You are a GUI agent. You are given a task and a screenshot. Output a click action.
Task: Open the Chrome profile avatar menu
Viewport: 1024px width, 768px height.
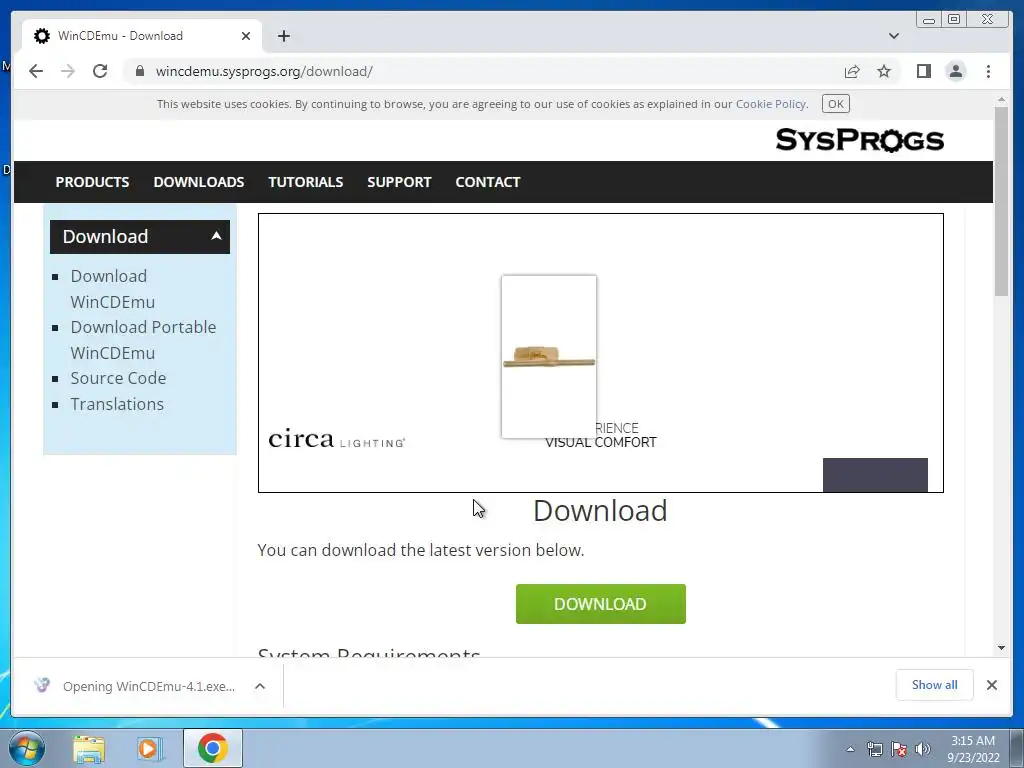point(955,71)
